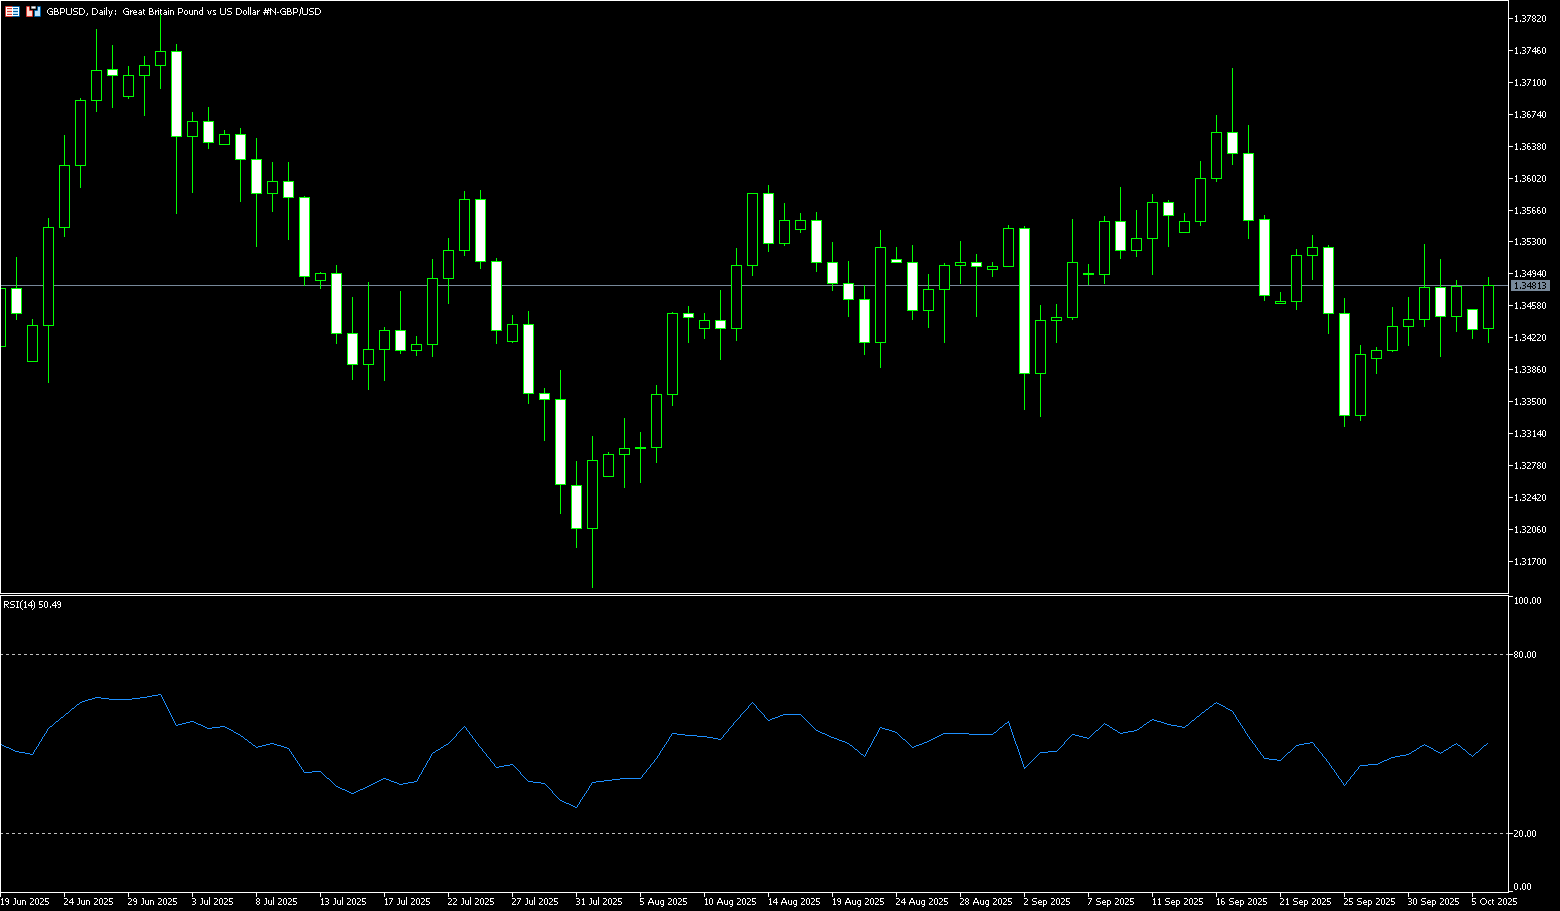Image resolution: width=1560 pixels, height=911 pixels.
Task: Click the 16 Sep 2025 date label
Action: coord(1241,902)
